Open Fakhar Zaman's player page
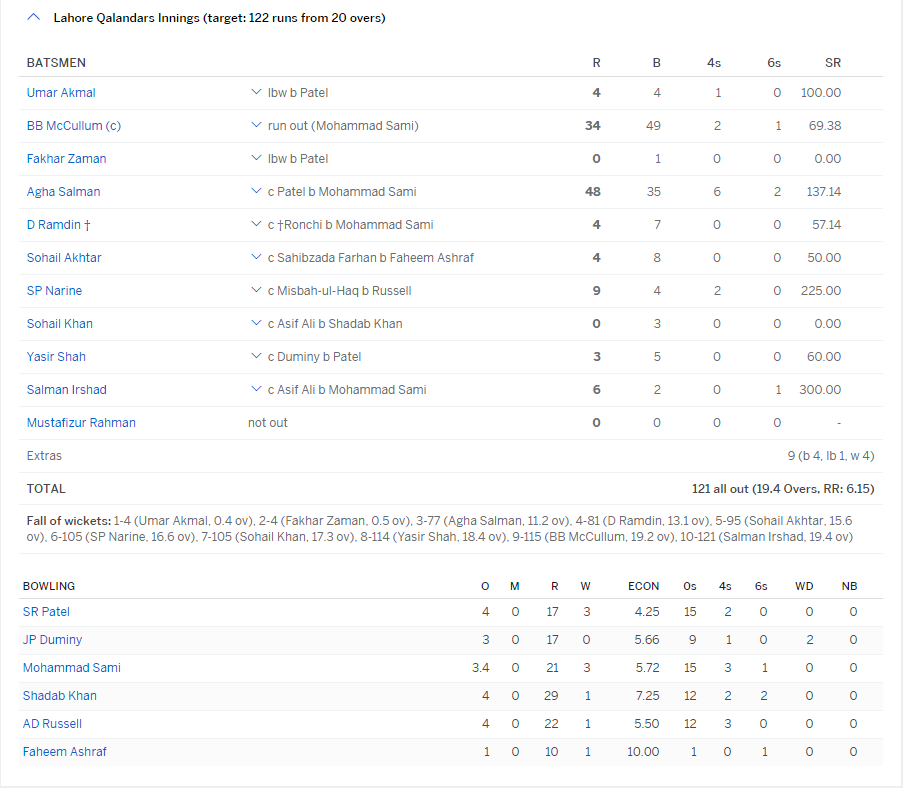The width and height of the screenshot is (903, 788). [x=66, y=158]
